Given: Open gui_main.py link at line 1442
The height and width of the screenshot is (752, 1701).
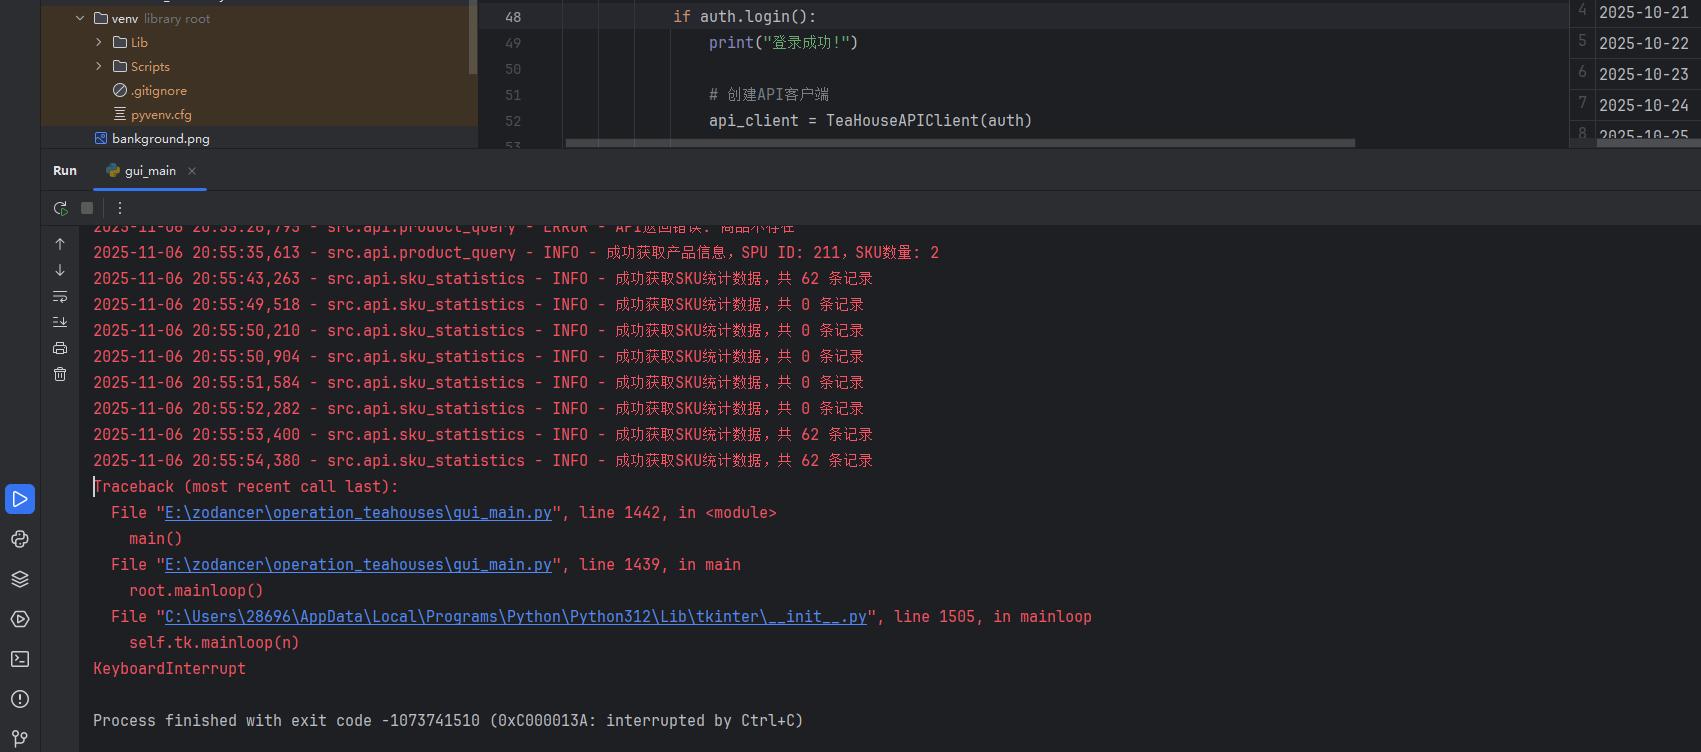Looking at the screenshot, I should tap(358, 513).
